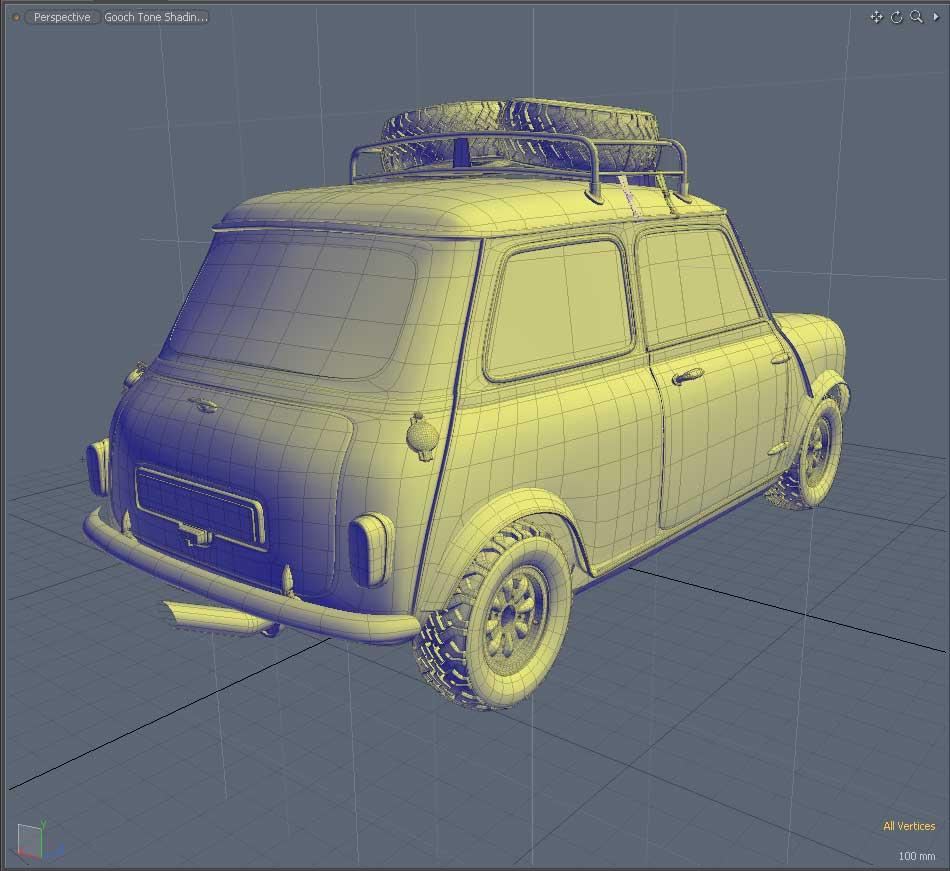Open the Perspective view type dropdown

(x=61, y=16)
